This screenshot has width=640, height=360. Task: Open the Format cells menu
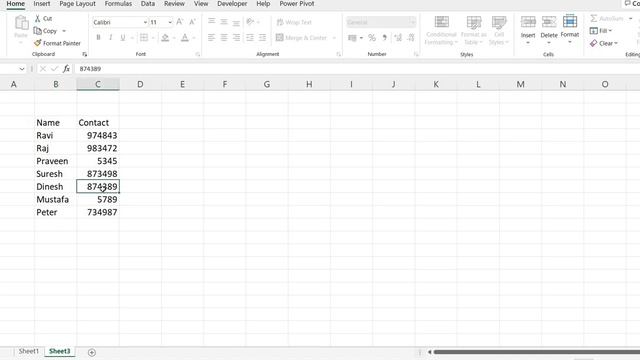coord(570,30)
